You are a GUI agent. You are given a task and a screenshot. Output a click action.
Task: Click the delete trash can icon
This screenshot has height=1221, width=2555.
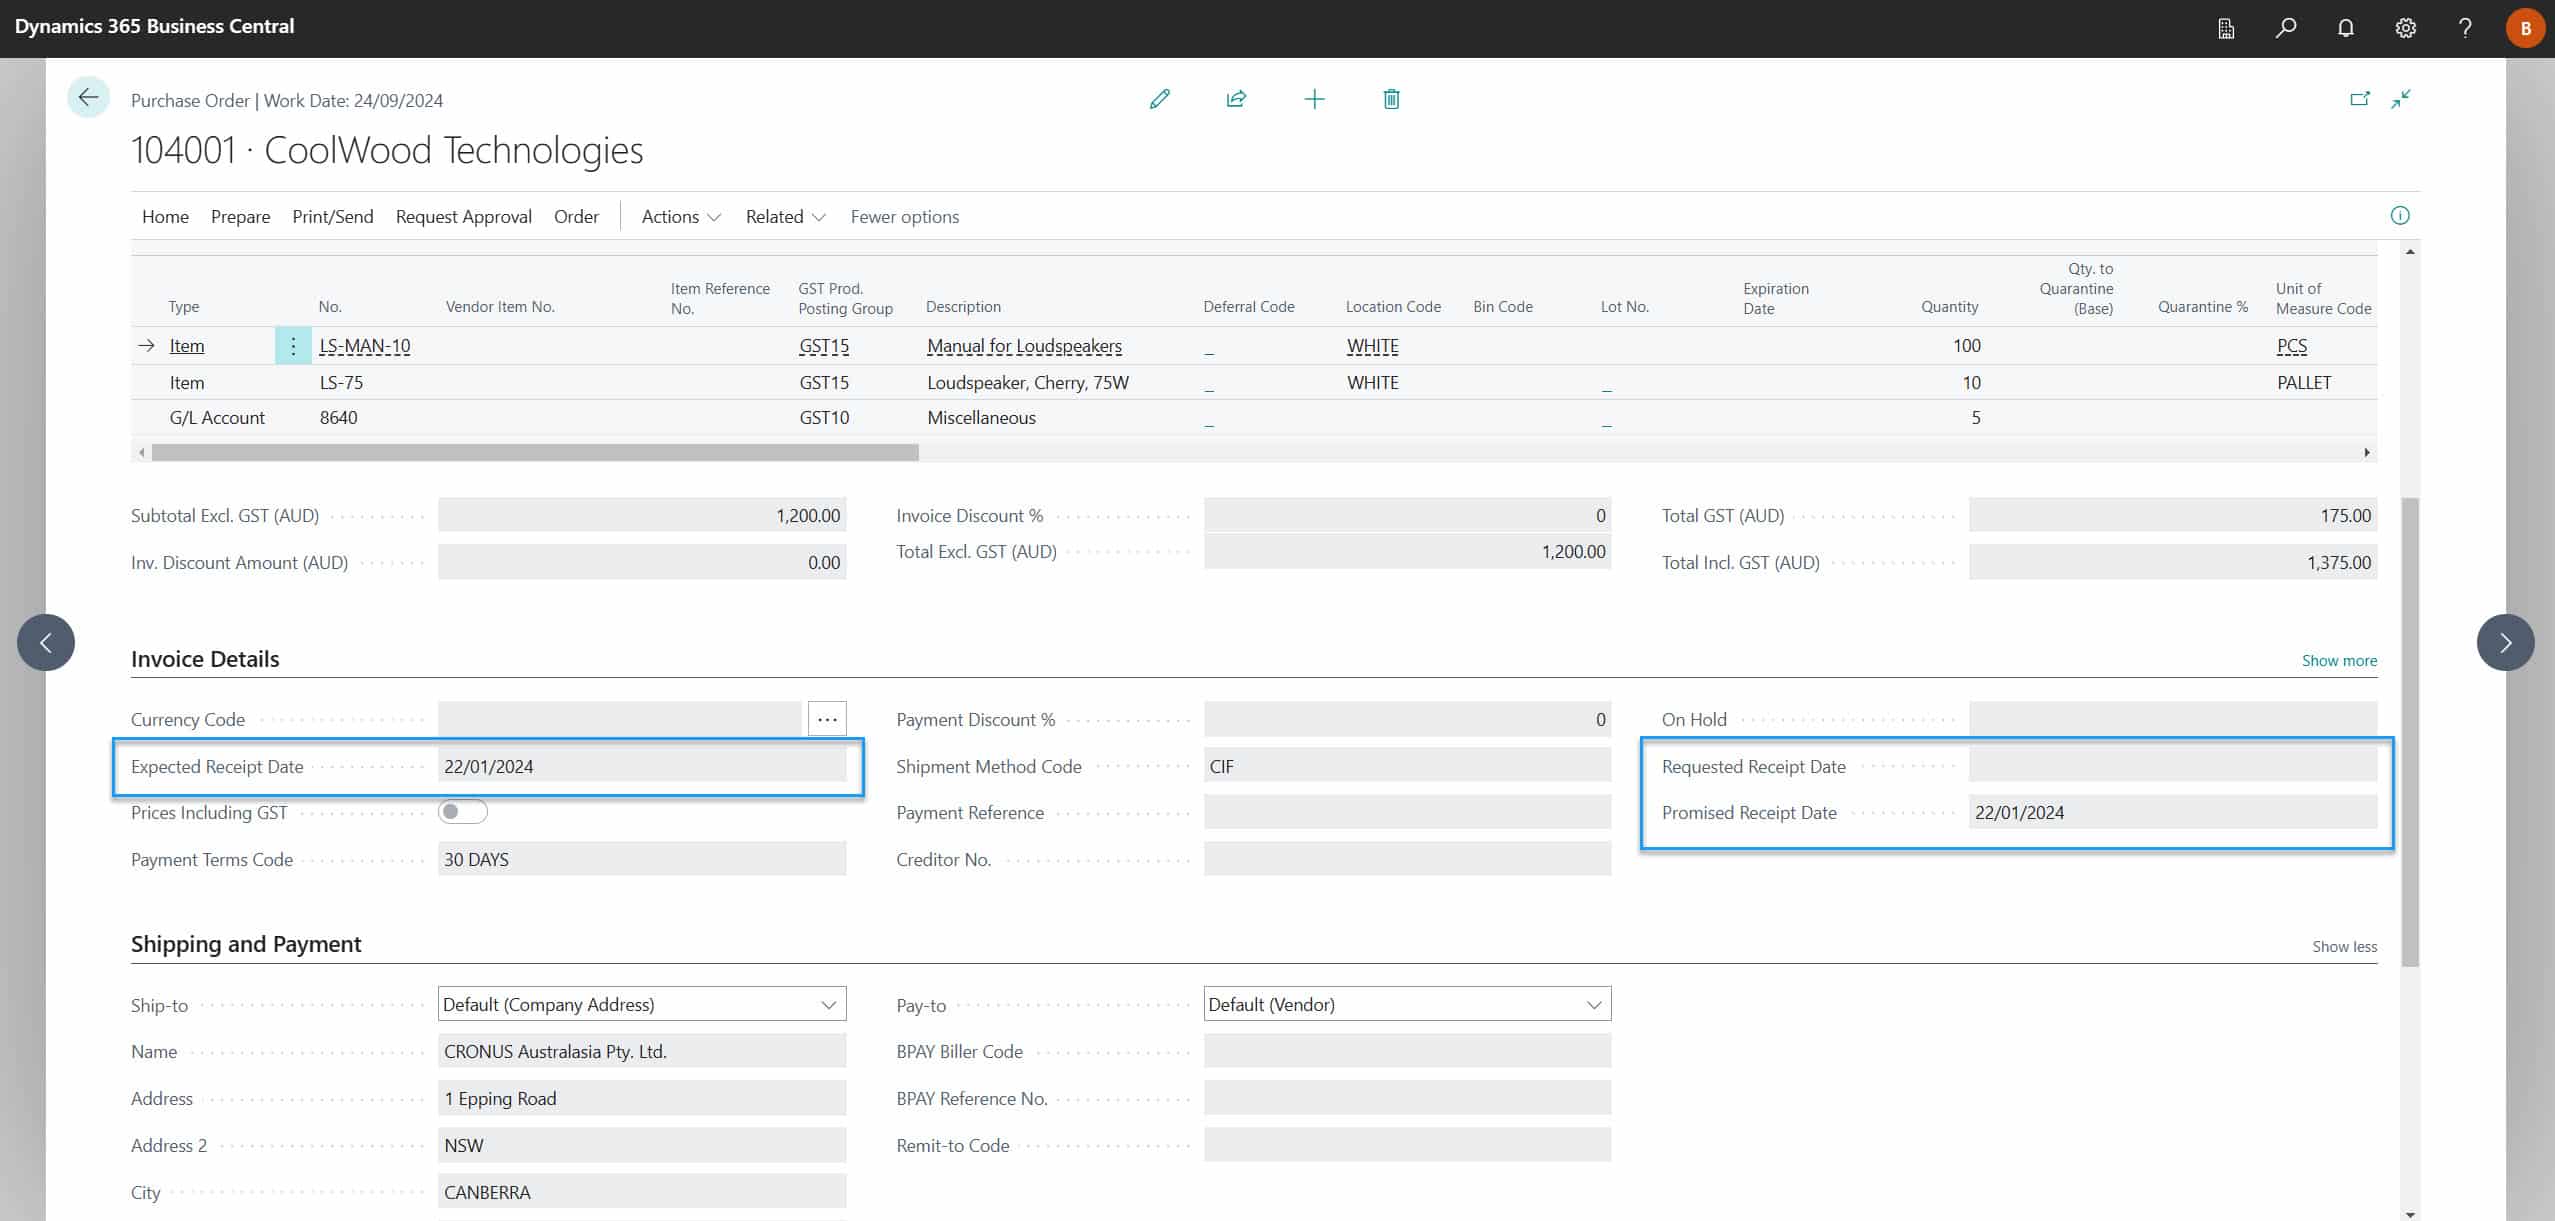[x=1391, y=99]
